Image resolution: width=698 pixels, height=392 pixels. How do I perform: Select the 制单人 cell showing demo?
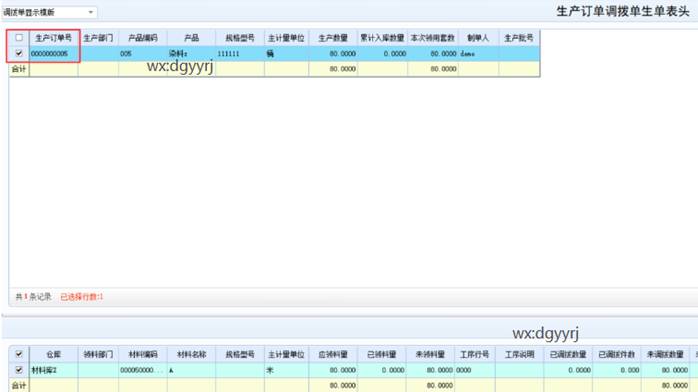pyautogui.click(x=478, y=54)
